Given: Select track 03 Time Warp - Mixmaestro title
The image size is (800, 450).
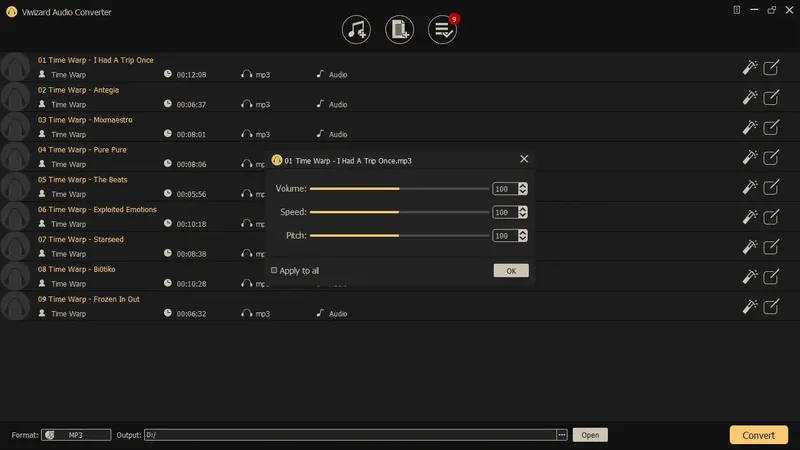Looking at the screenshot, I should [85, 120].
